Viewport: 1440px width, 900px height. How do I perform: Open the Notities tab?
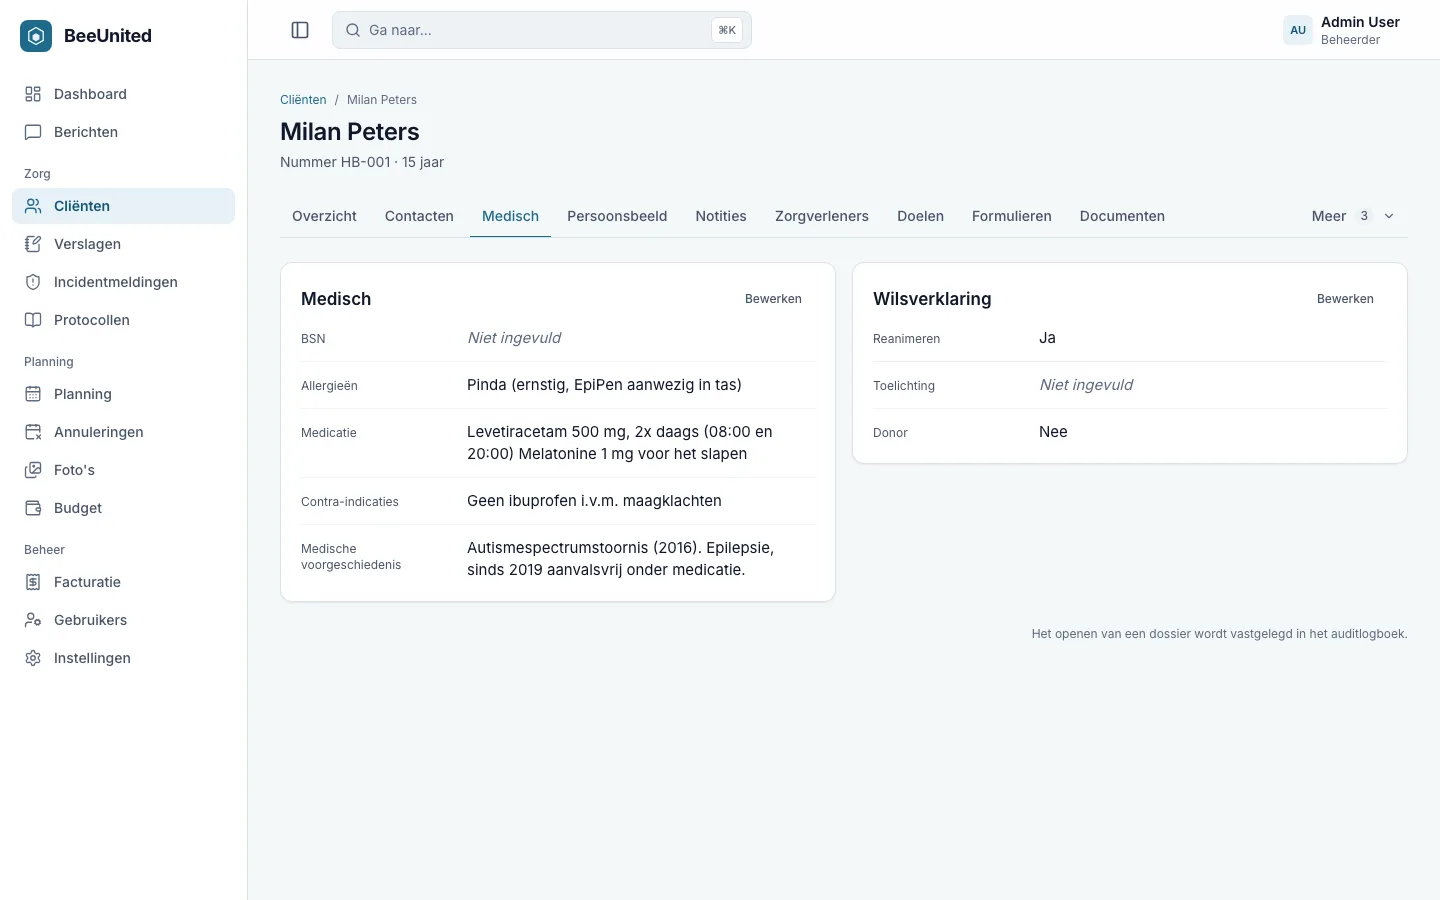point(721,216)
